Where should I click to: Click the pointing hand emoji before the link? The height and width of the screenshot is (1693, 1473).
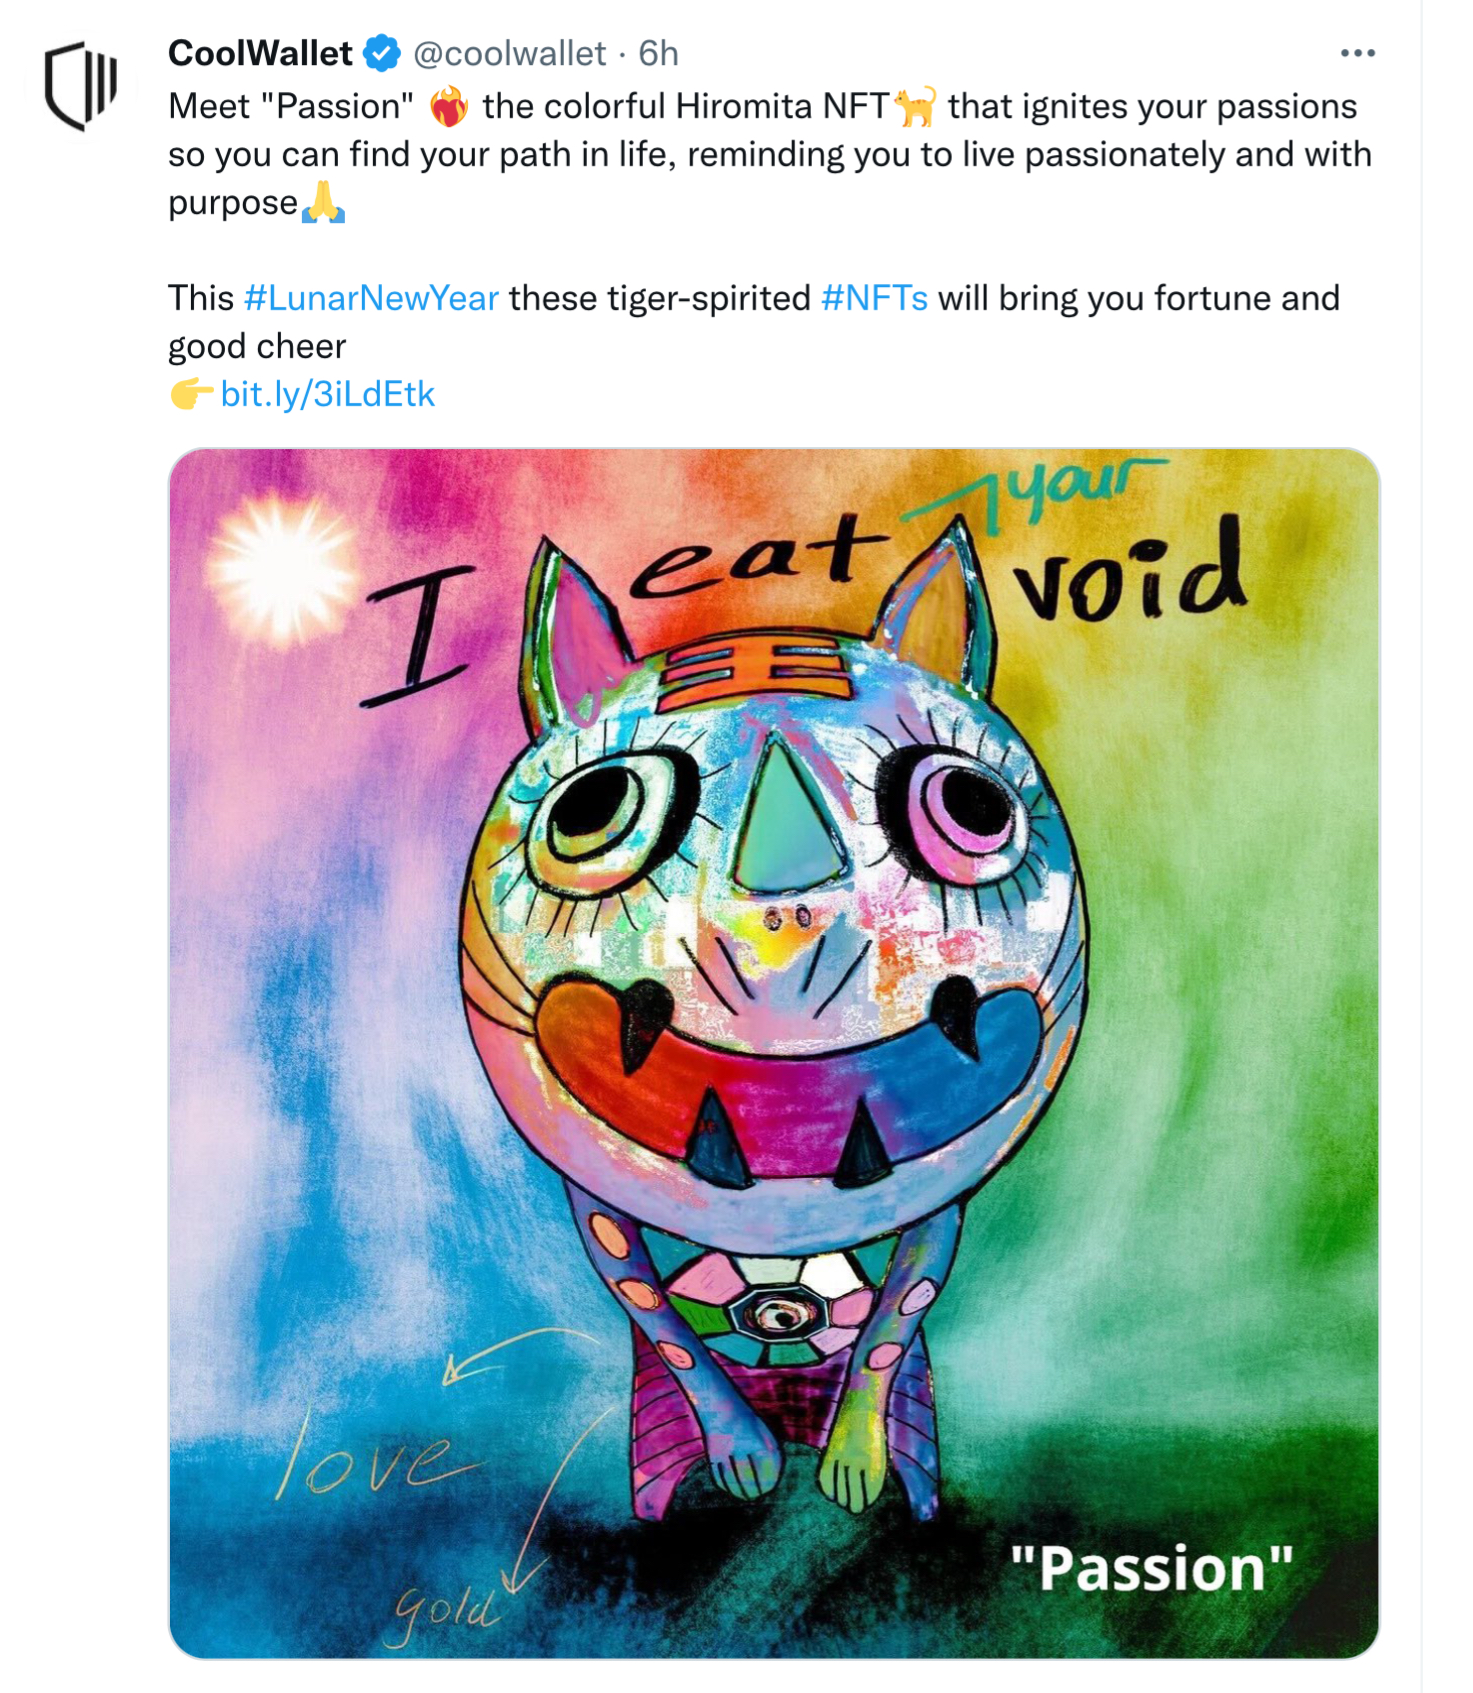[x=191, y=394]
